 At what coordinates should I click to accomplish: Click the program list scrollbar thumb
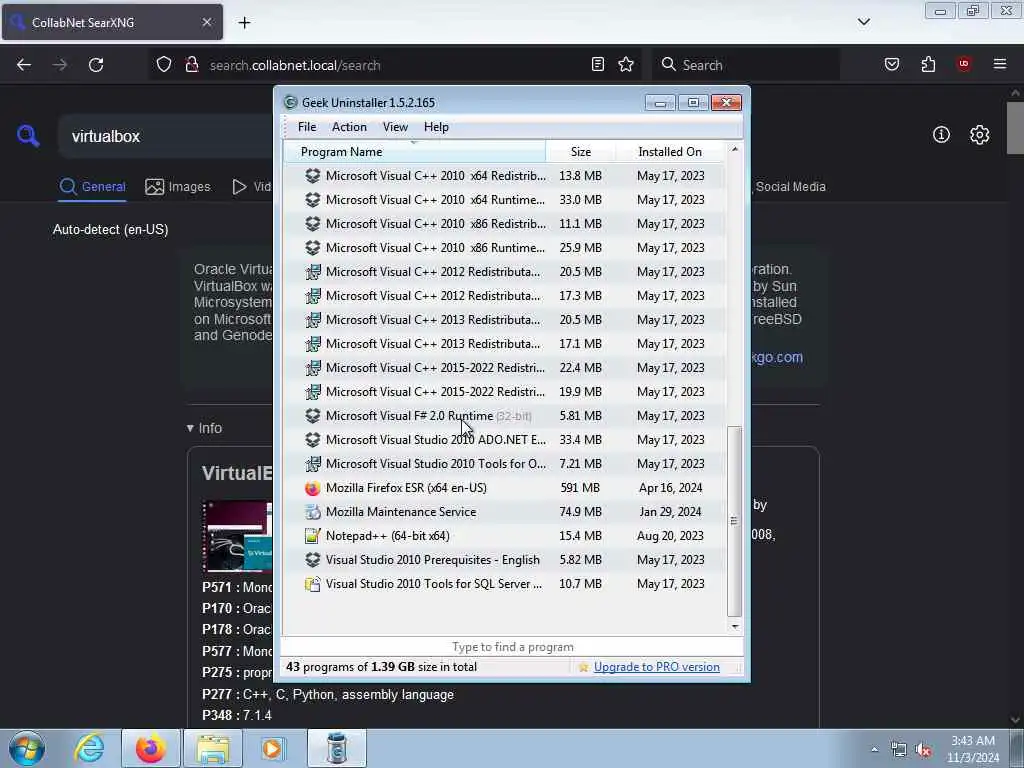pyautogui.click(x=734, y=521)
